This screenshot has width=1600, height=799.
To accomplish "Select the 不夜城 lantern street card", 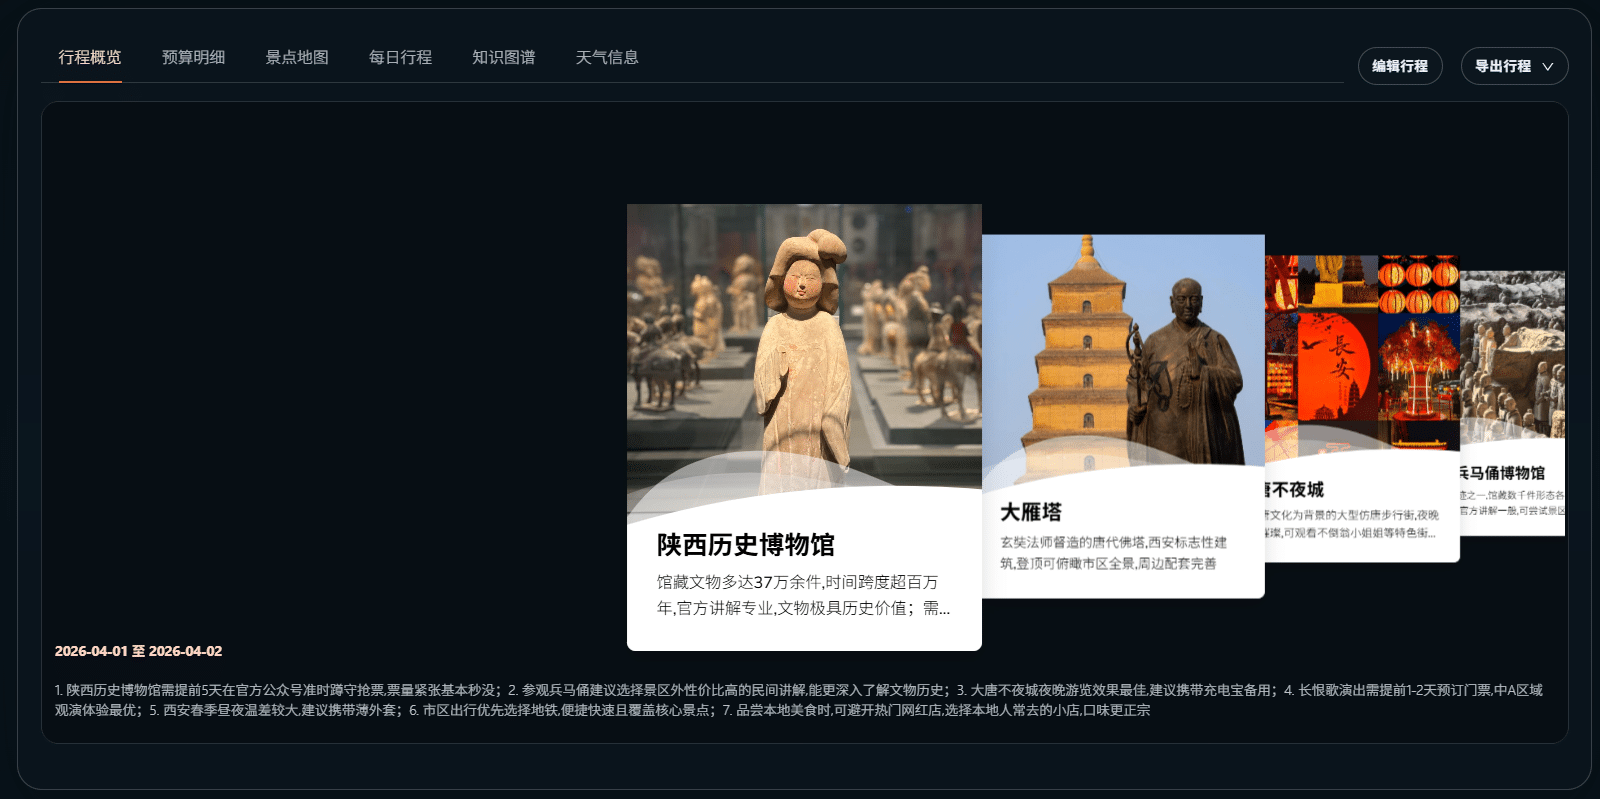I will coord(1362,408).
